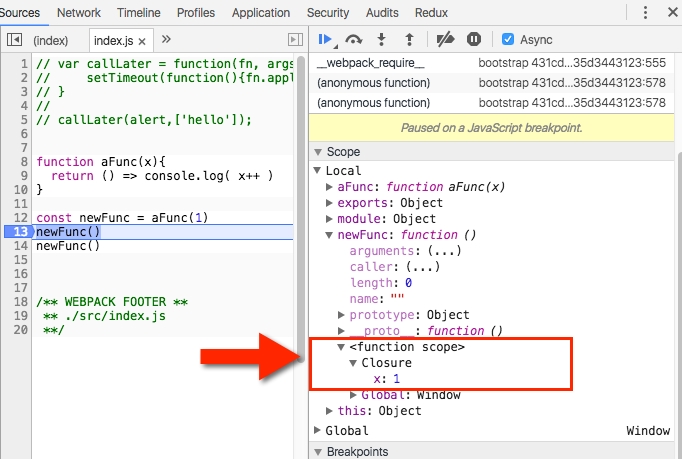Screen dimensions: 682x459
Task: Expand the aFunc entry in Local scope
Action: pos(330,187)
